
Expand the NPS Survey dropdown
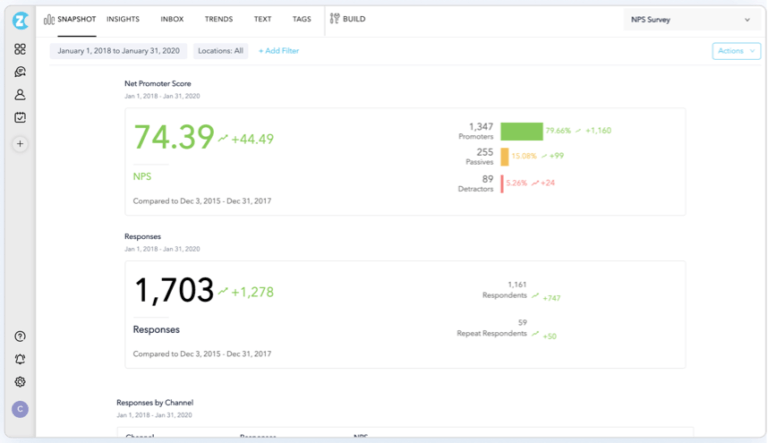coord(691,20)
